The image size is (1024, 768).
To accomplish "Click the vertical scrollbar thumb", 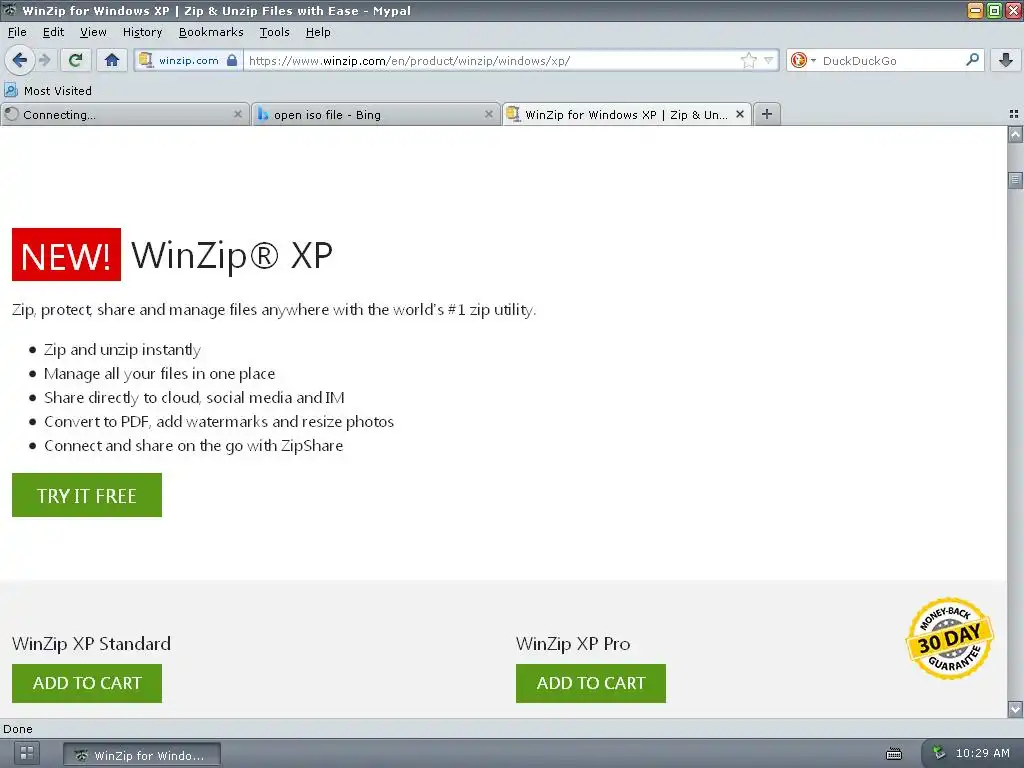I will [x=1015, y=180].
